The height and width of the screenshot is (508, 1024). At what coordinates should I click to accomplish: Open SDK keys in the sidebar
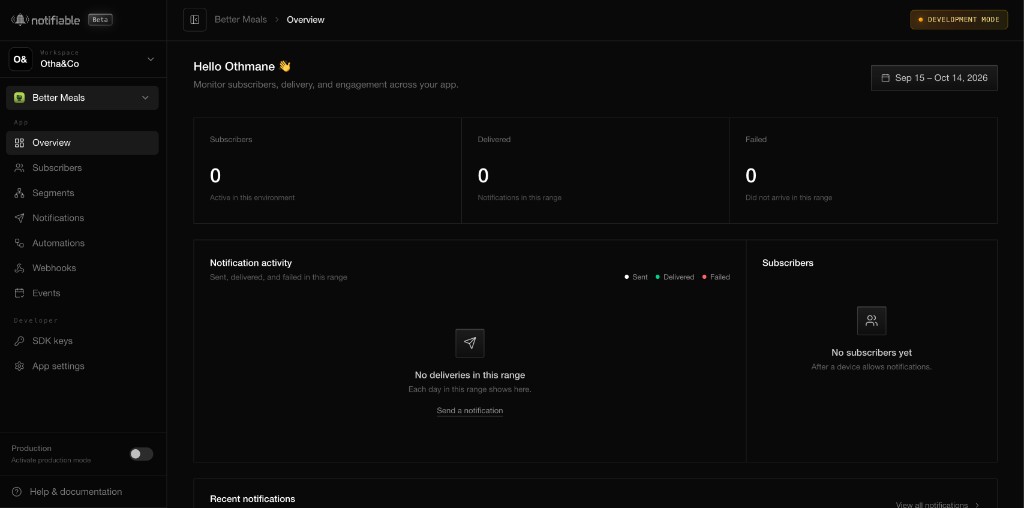pos(82,341)
